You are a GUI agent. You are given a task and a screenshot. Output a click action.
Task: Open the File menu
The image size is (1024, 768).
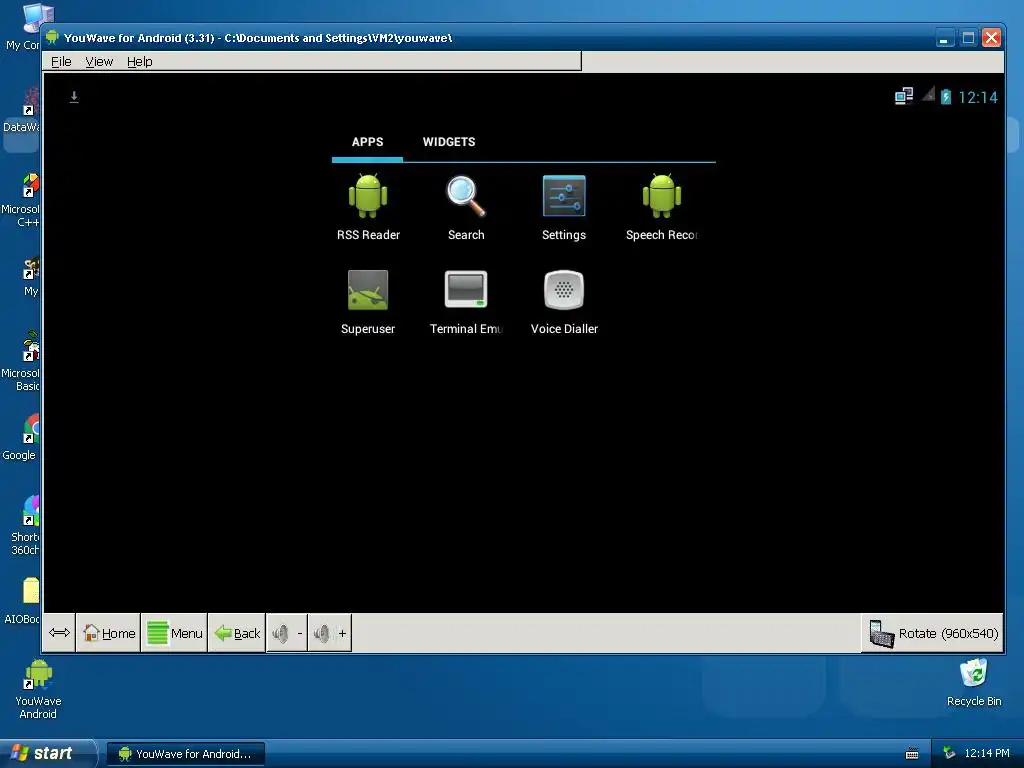point(61,61)
